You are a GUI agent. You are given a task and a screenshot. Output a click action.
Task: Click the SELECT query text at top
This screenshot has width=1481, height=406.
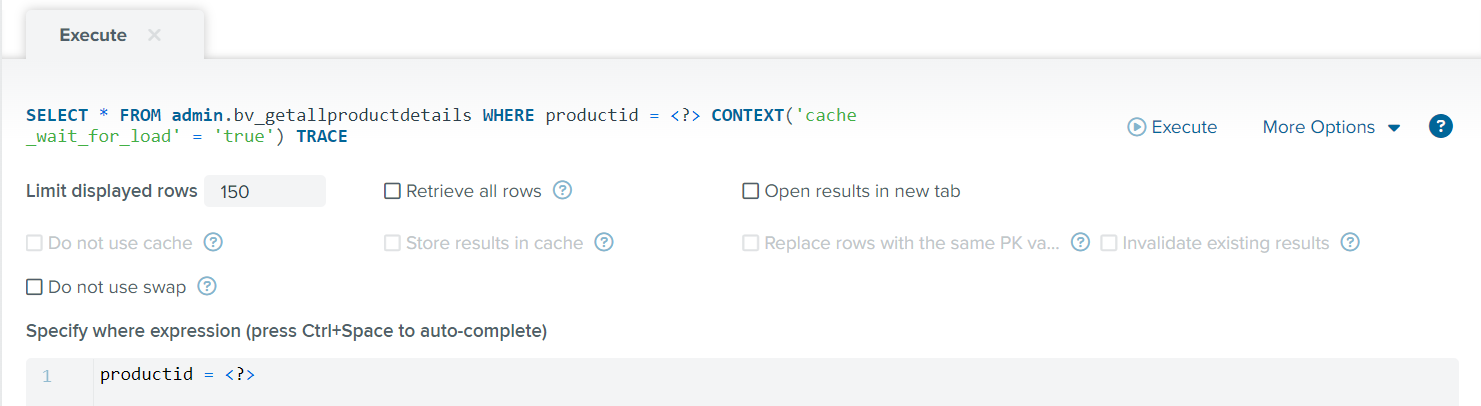[441, 126]
